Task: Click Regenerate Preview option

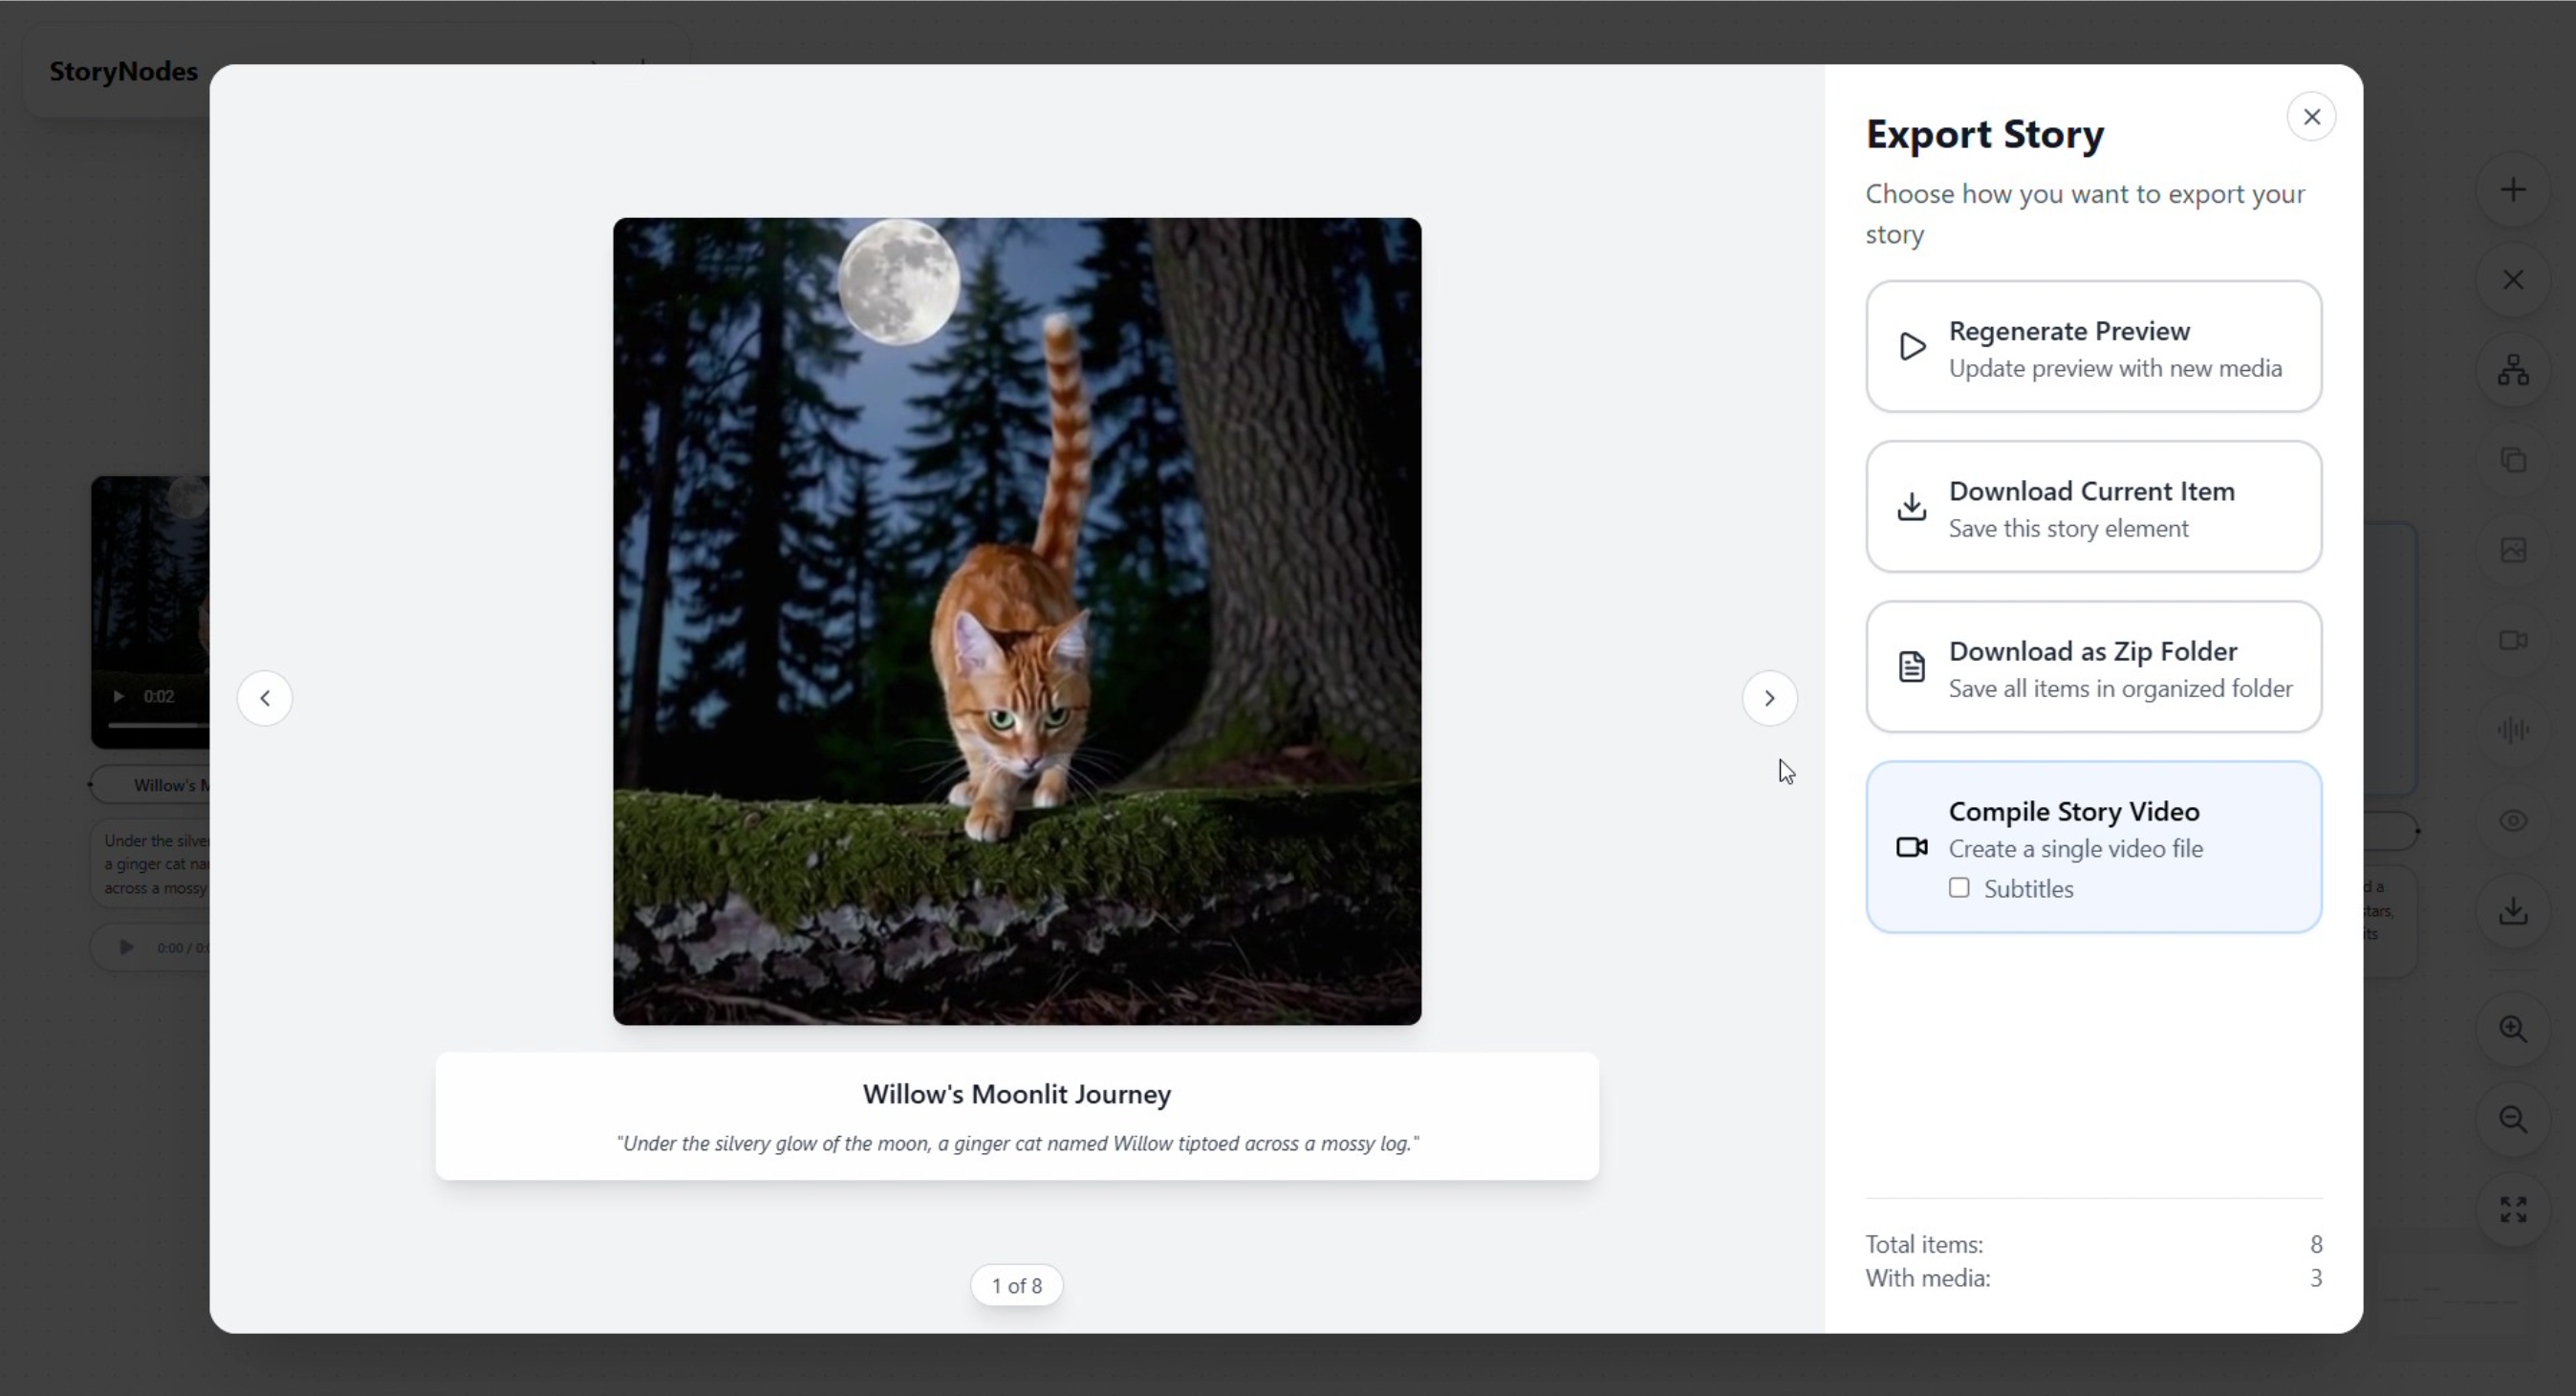Action: coord(2093,347)
